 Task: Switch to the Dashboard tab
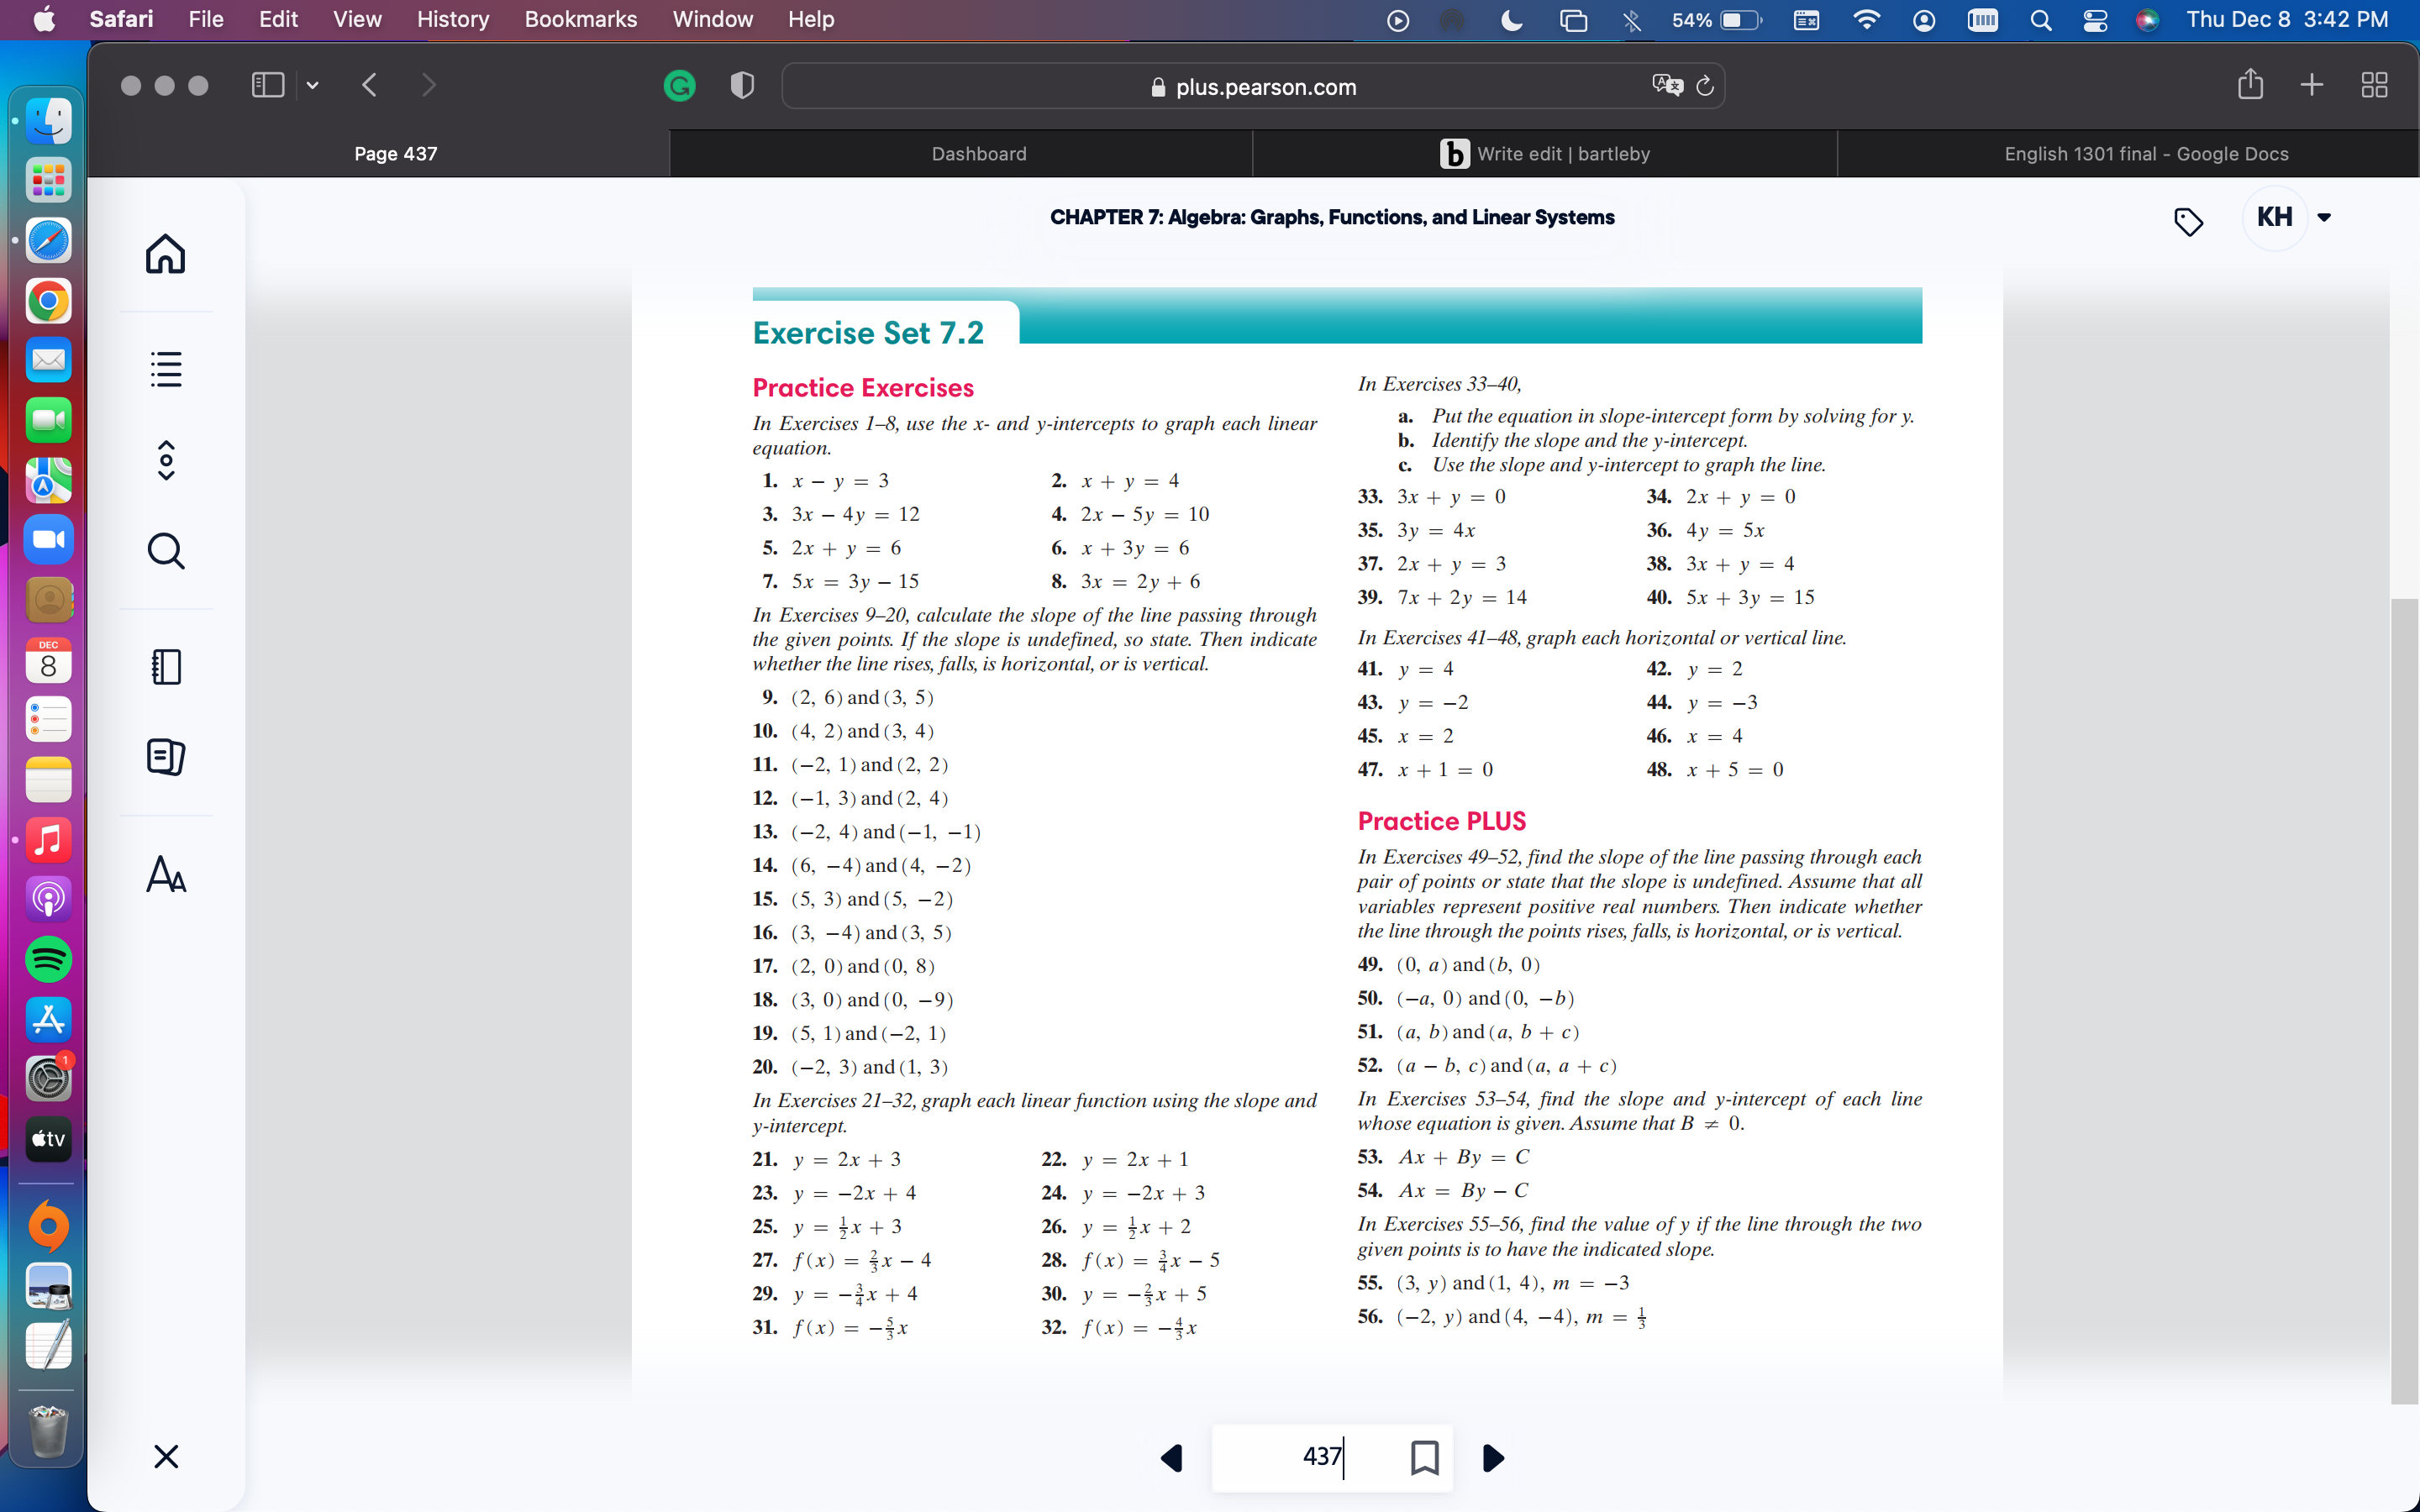pos(978,153)
